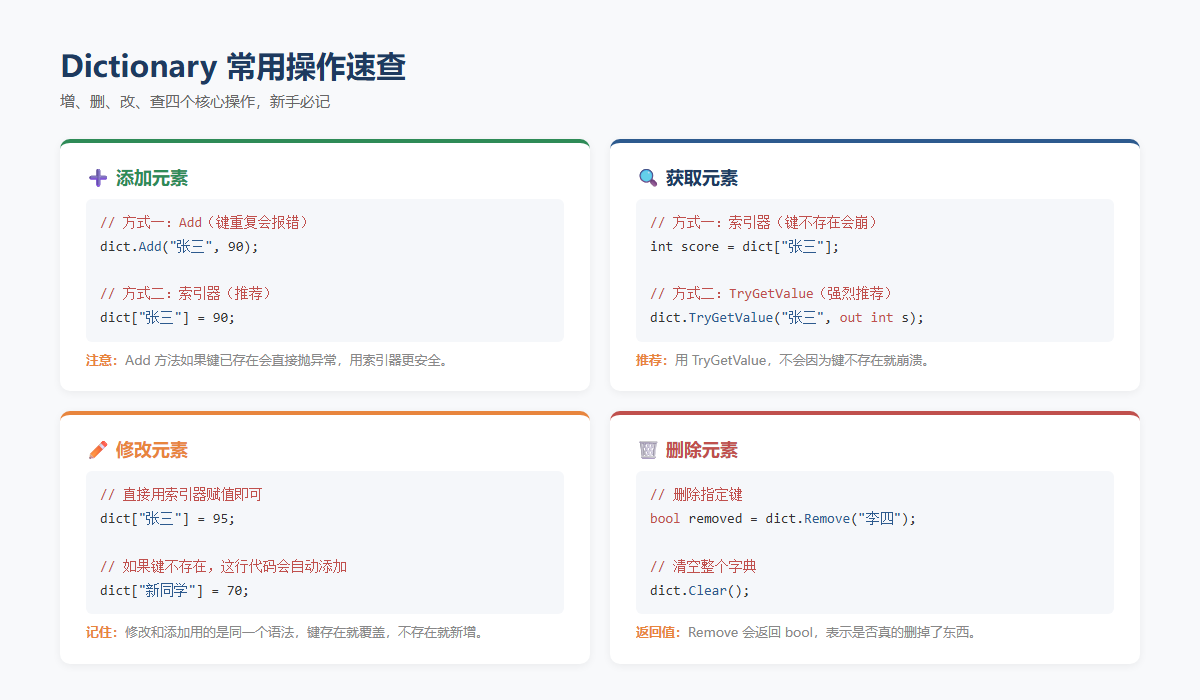
Task: Click the comment 删除指定键
Action: pyautogui.click(x=696, y=494)
